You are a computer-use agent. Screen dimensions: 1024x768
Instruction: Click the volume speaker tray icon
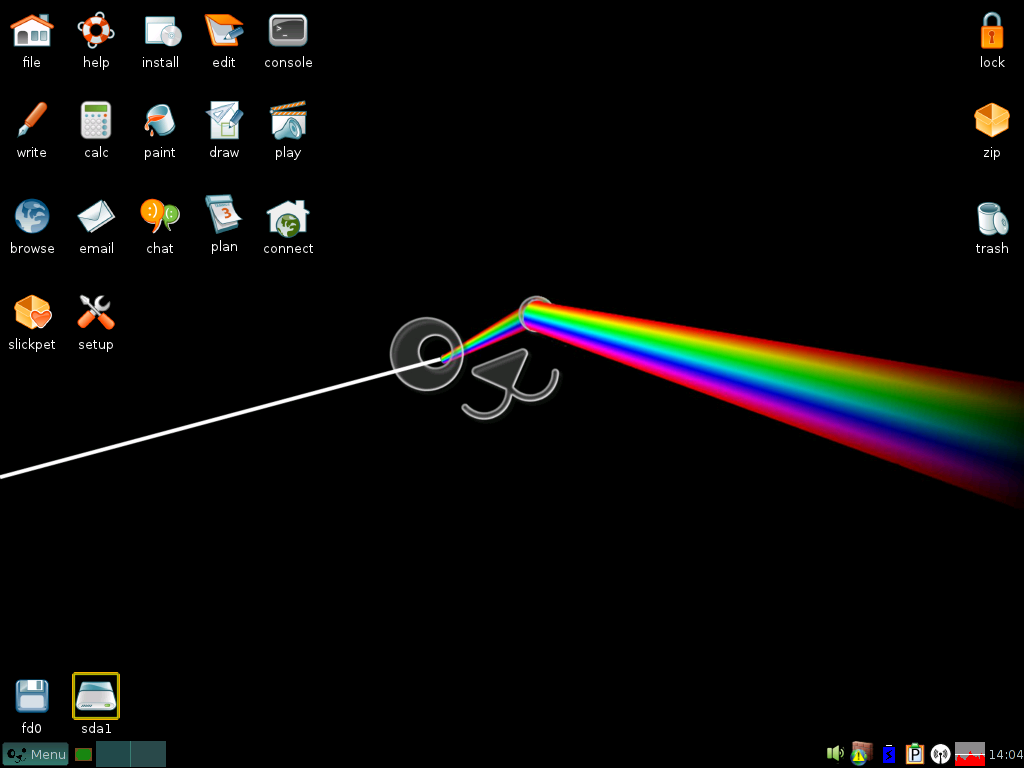(835, 754)
